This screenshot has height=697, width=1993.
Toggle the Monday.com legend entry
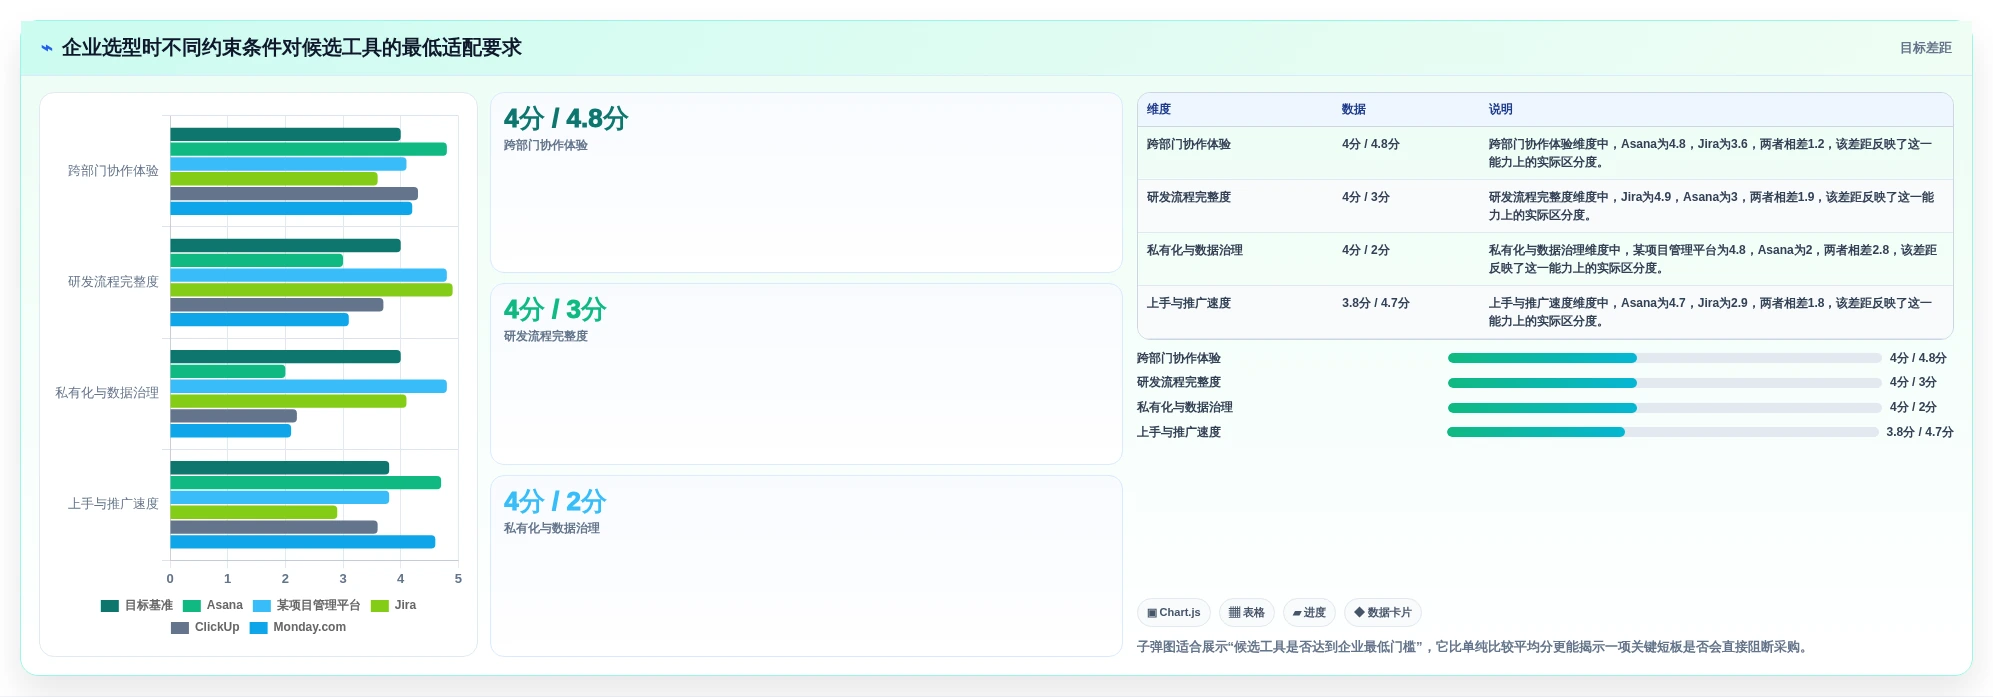click(298, 628)
